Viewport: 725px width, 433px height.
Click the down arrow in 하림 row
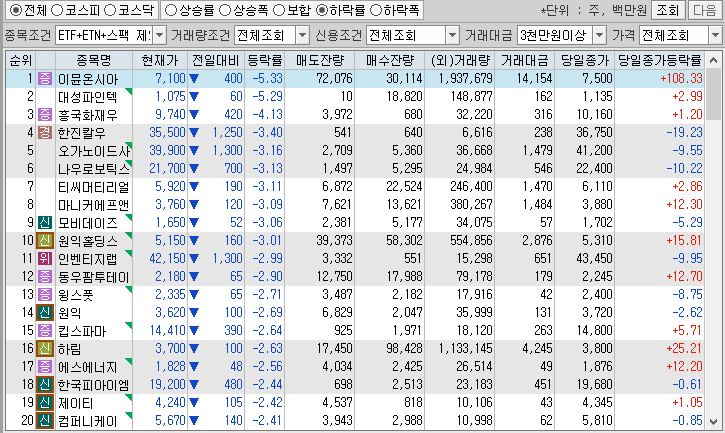pos(194,349)
